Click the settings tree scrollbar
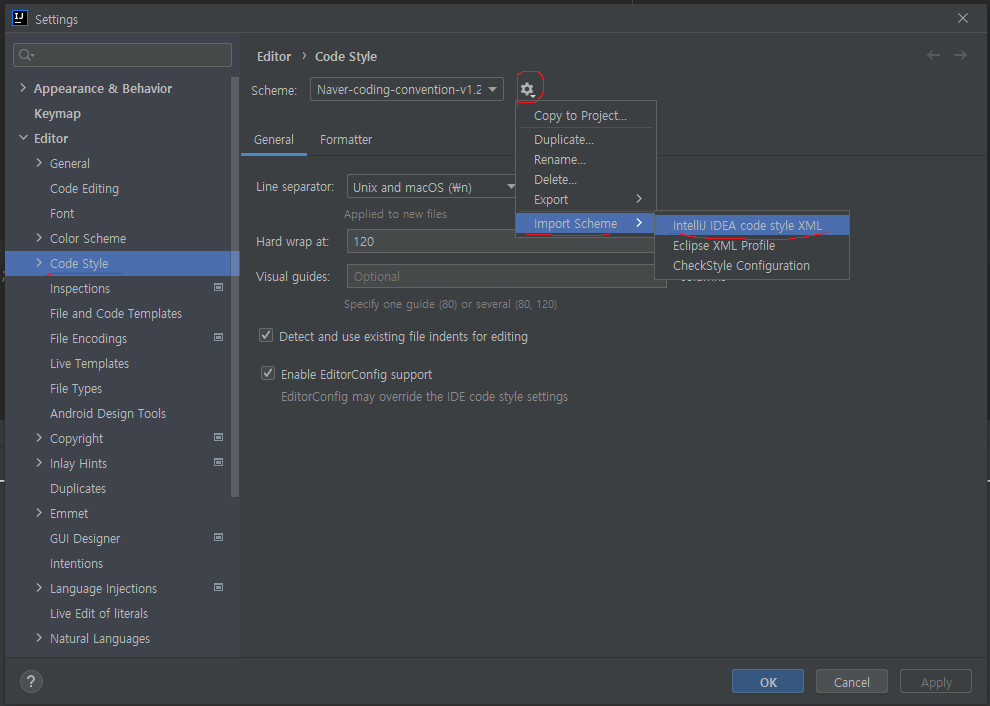Viewport: 990px width, 706px height. [235, 287]
